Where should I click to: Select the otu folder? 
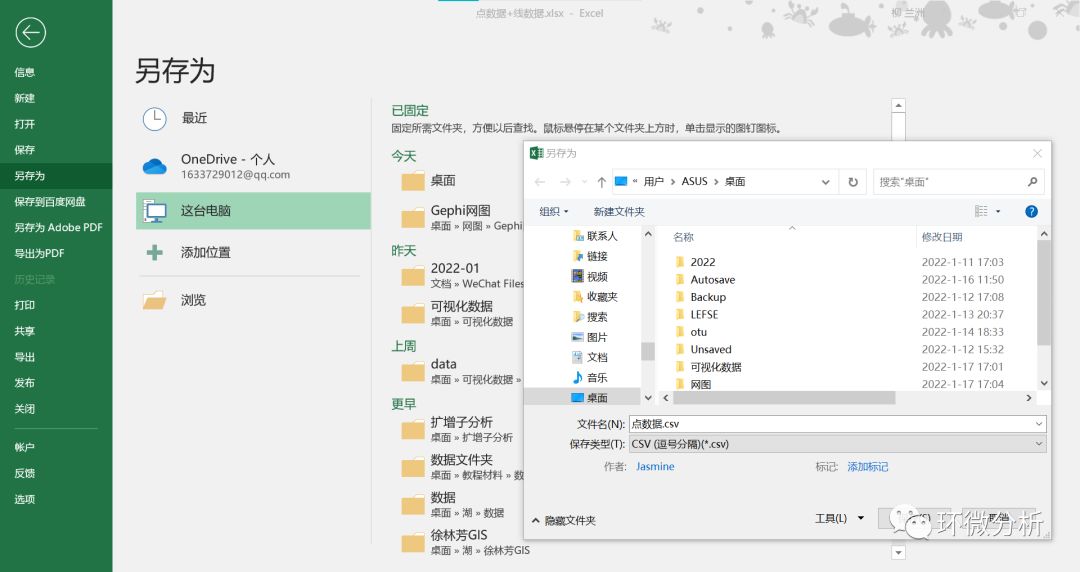click(698, 332)
